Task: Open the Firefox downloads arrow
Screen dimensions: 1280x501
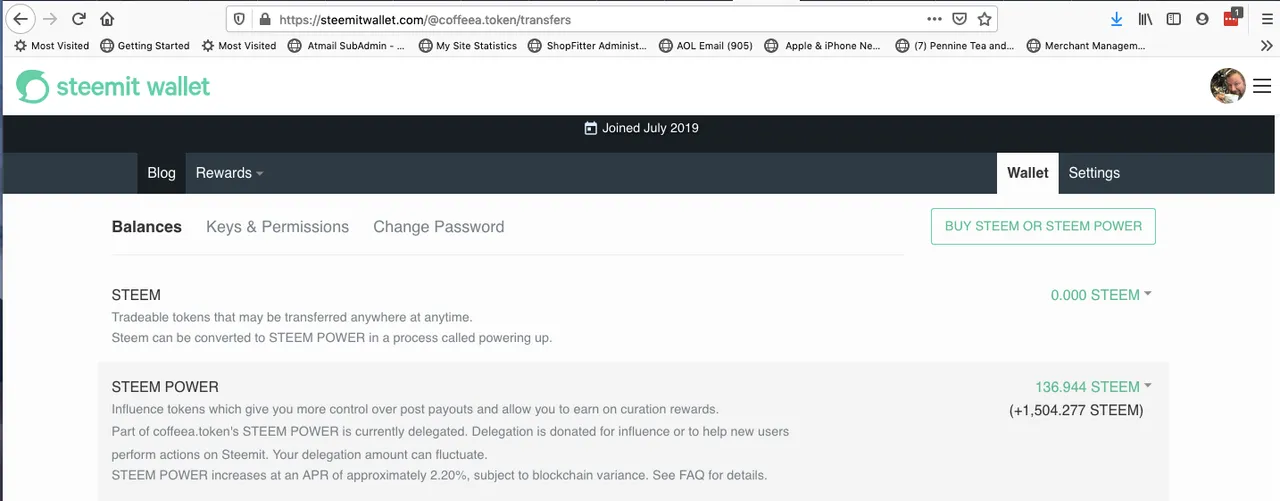Action: click(x=1117, y=19)
